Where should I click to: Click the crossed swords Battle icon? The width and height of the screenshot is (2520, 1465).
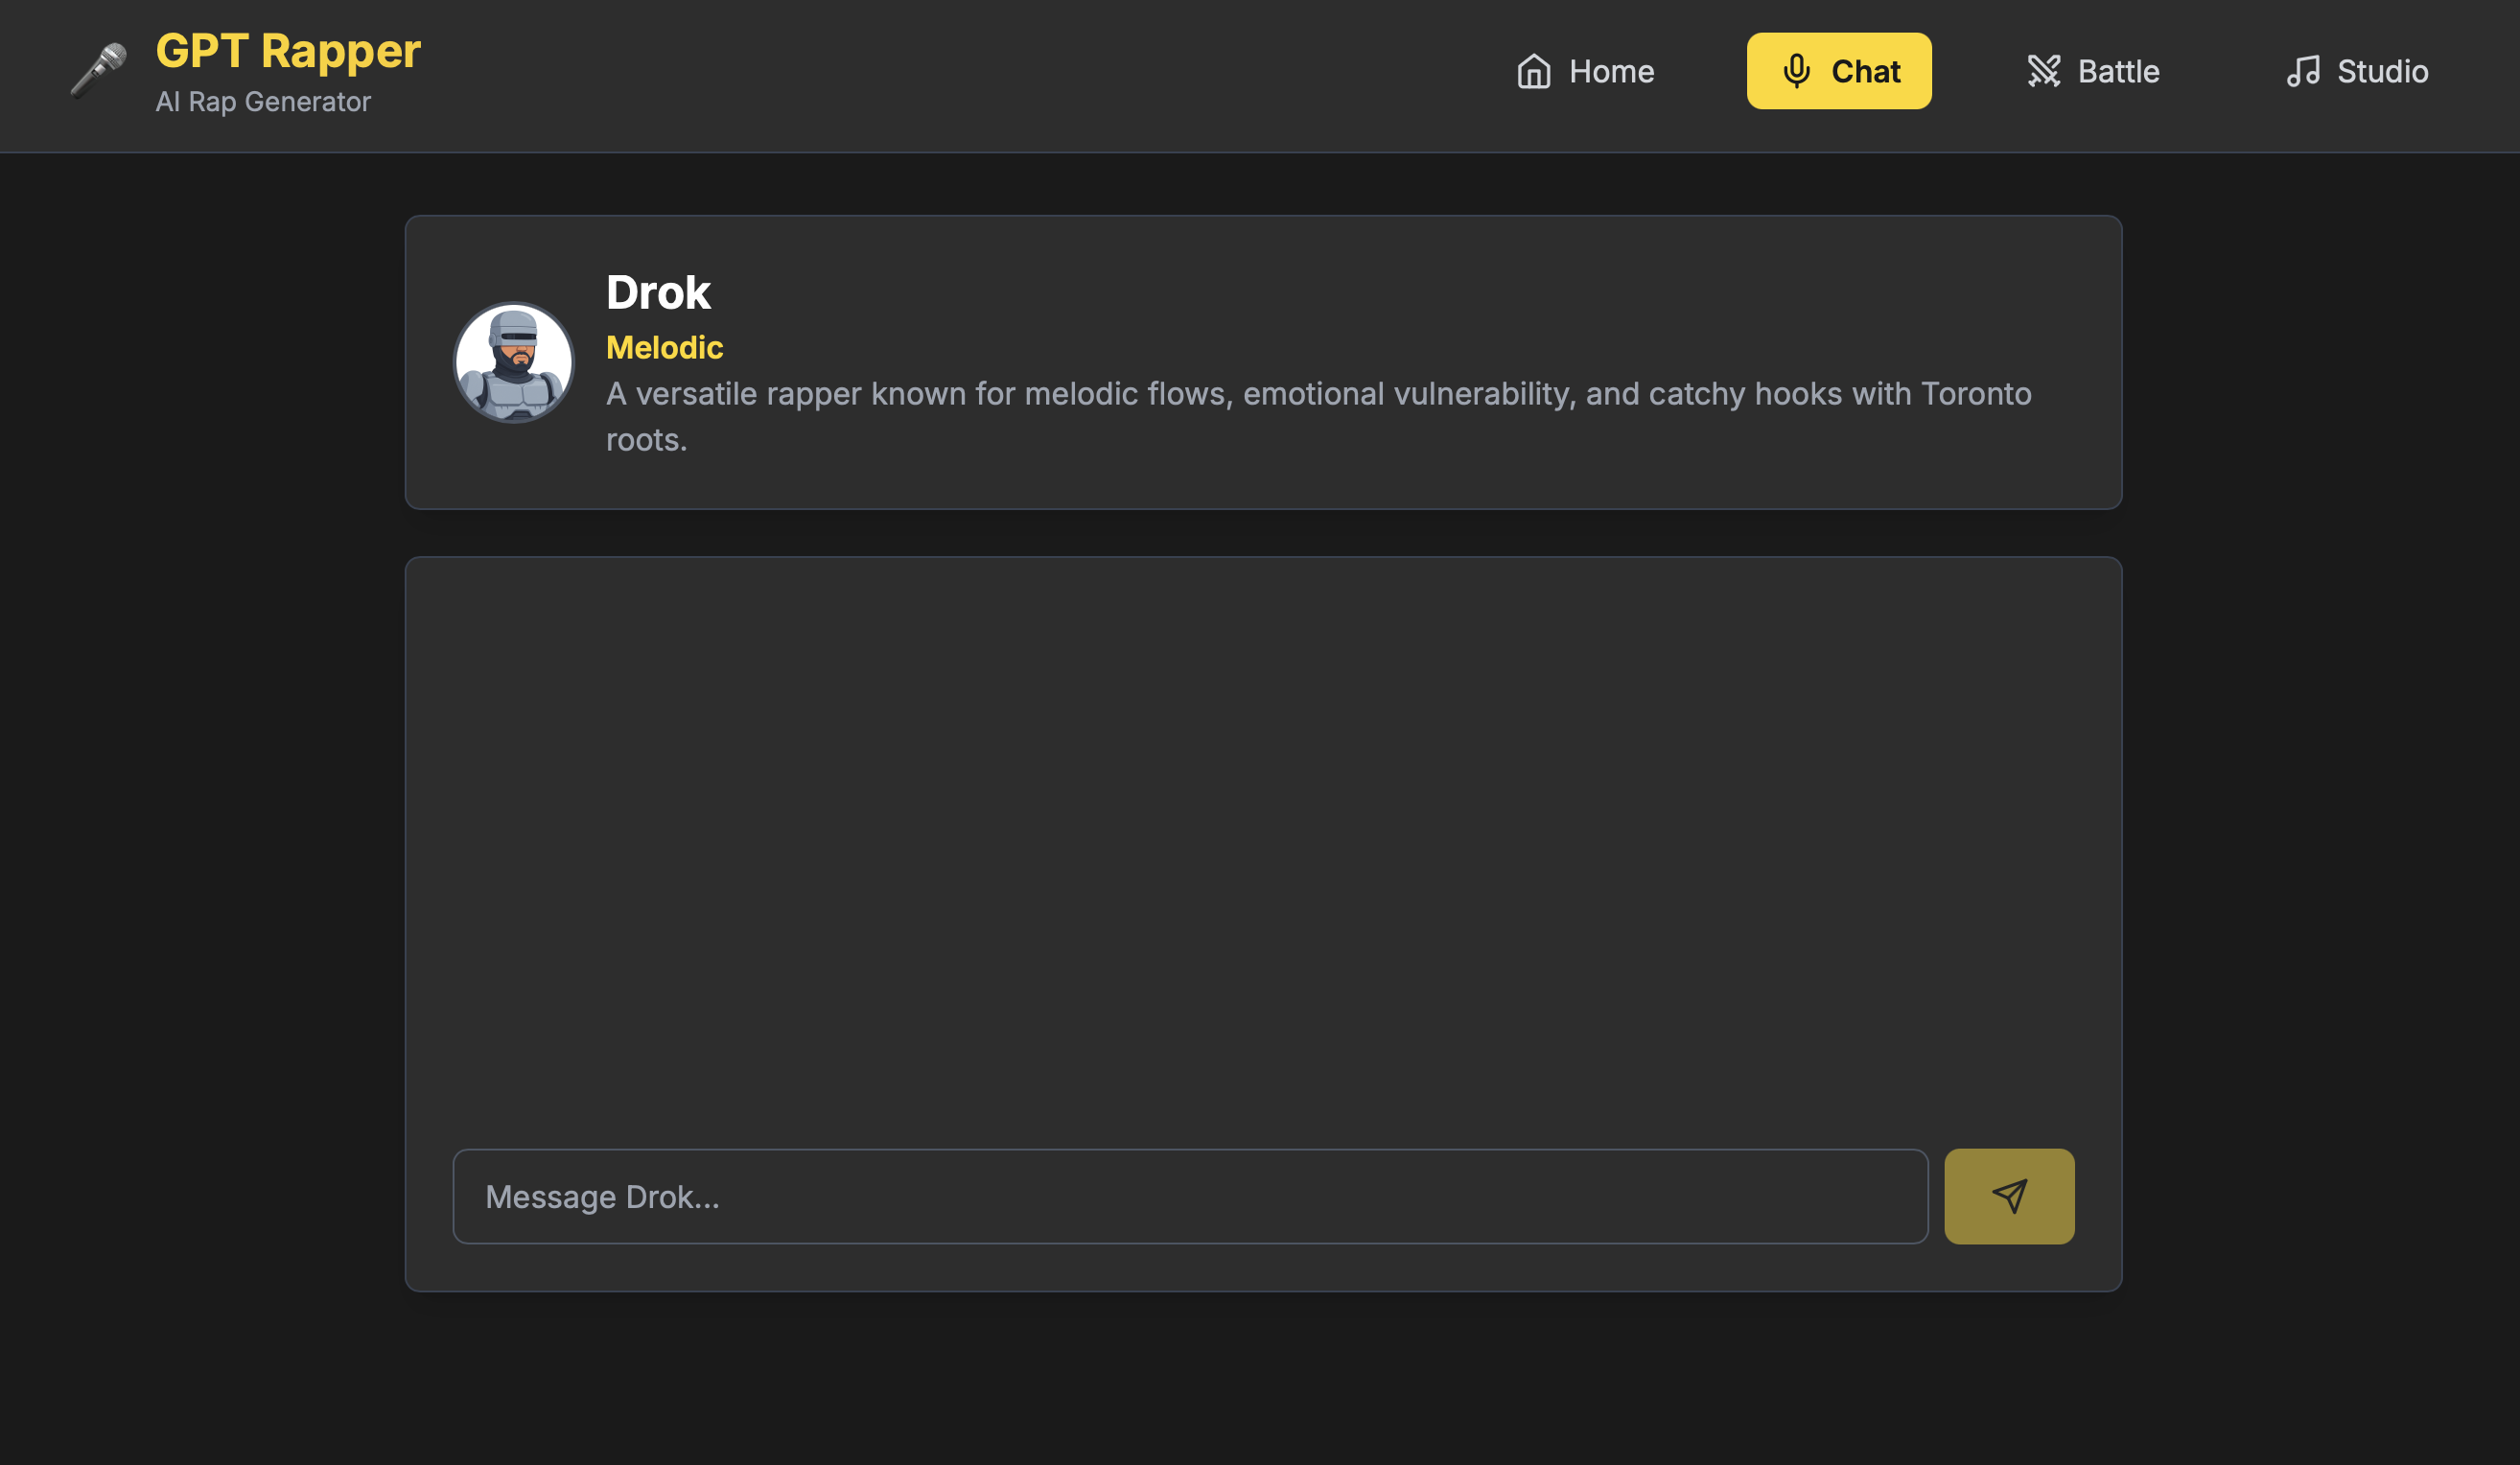pyautogui.click(x=2043, y=72)
